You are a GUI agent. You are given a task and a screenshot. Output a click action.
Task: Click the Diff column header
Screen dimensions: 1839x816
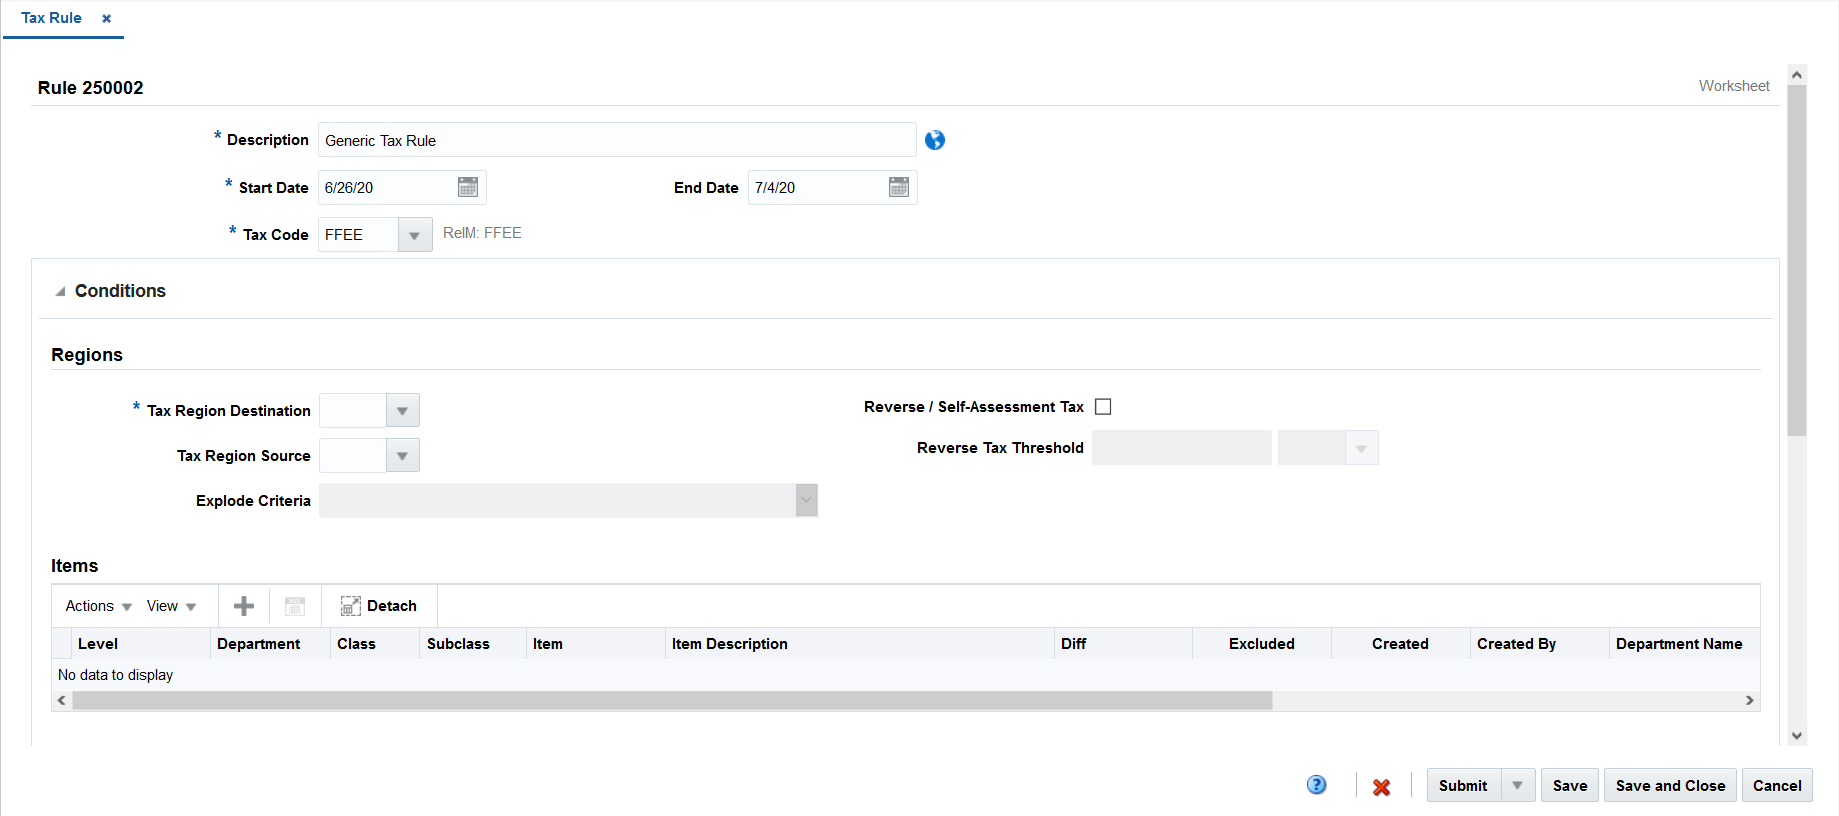click(x=1124, y=644)
